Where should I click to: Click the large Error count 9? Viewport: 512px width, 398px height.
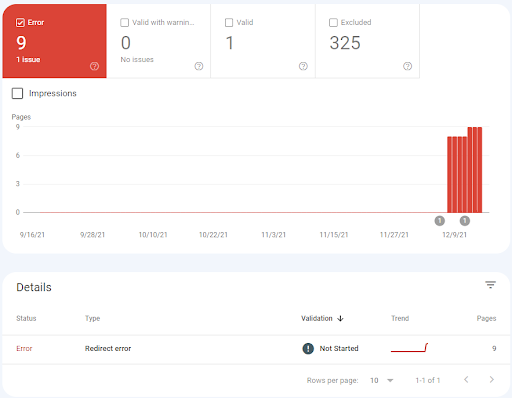21,43
